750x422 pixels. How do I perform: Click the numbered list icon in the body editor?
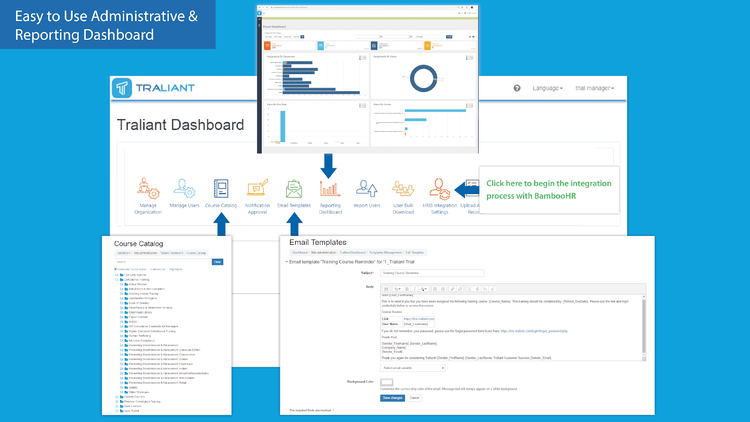[443, 289]
